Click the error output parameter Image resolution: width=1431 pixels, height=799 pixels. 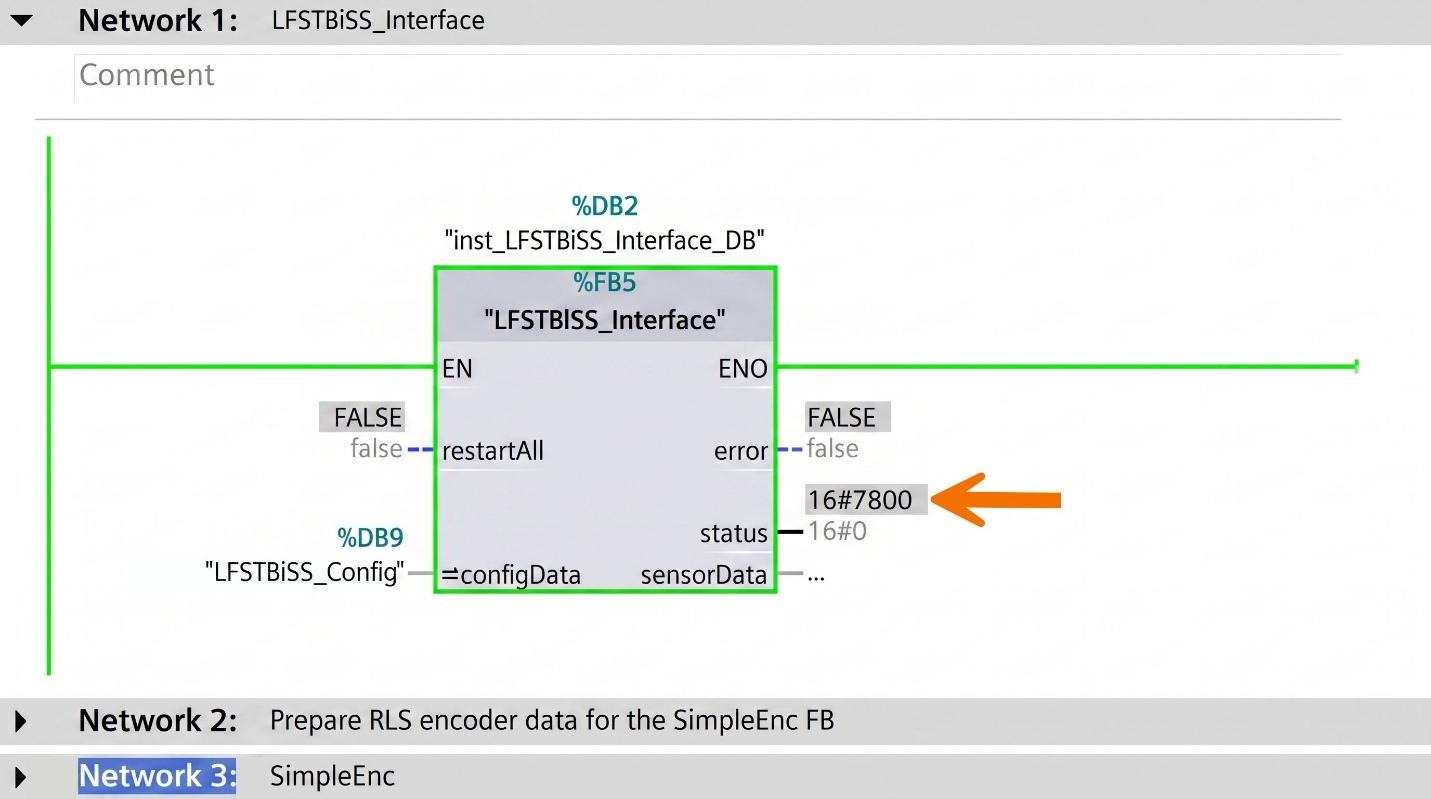click(741, 451)
